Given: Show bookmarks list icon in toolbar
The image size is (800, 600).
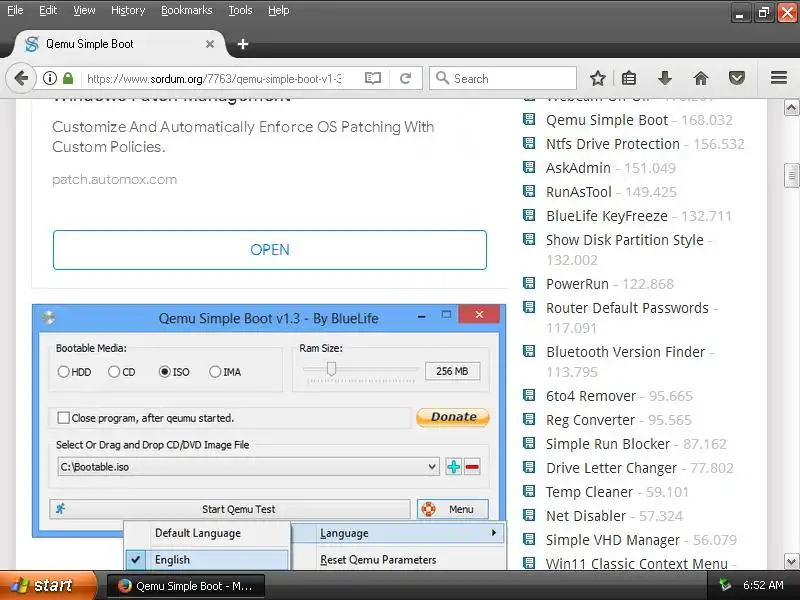Looking at the screenshot, I should pyautogui.click(x=629, y=79).
